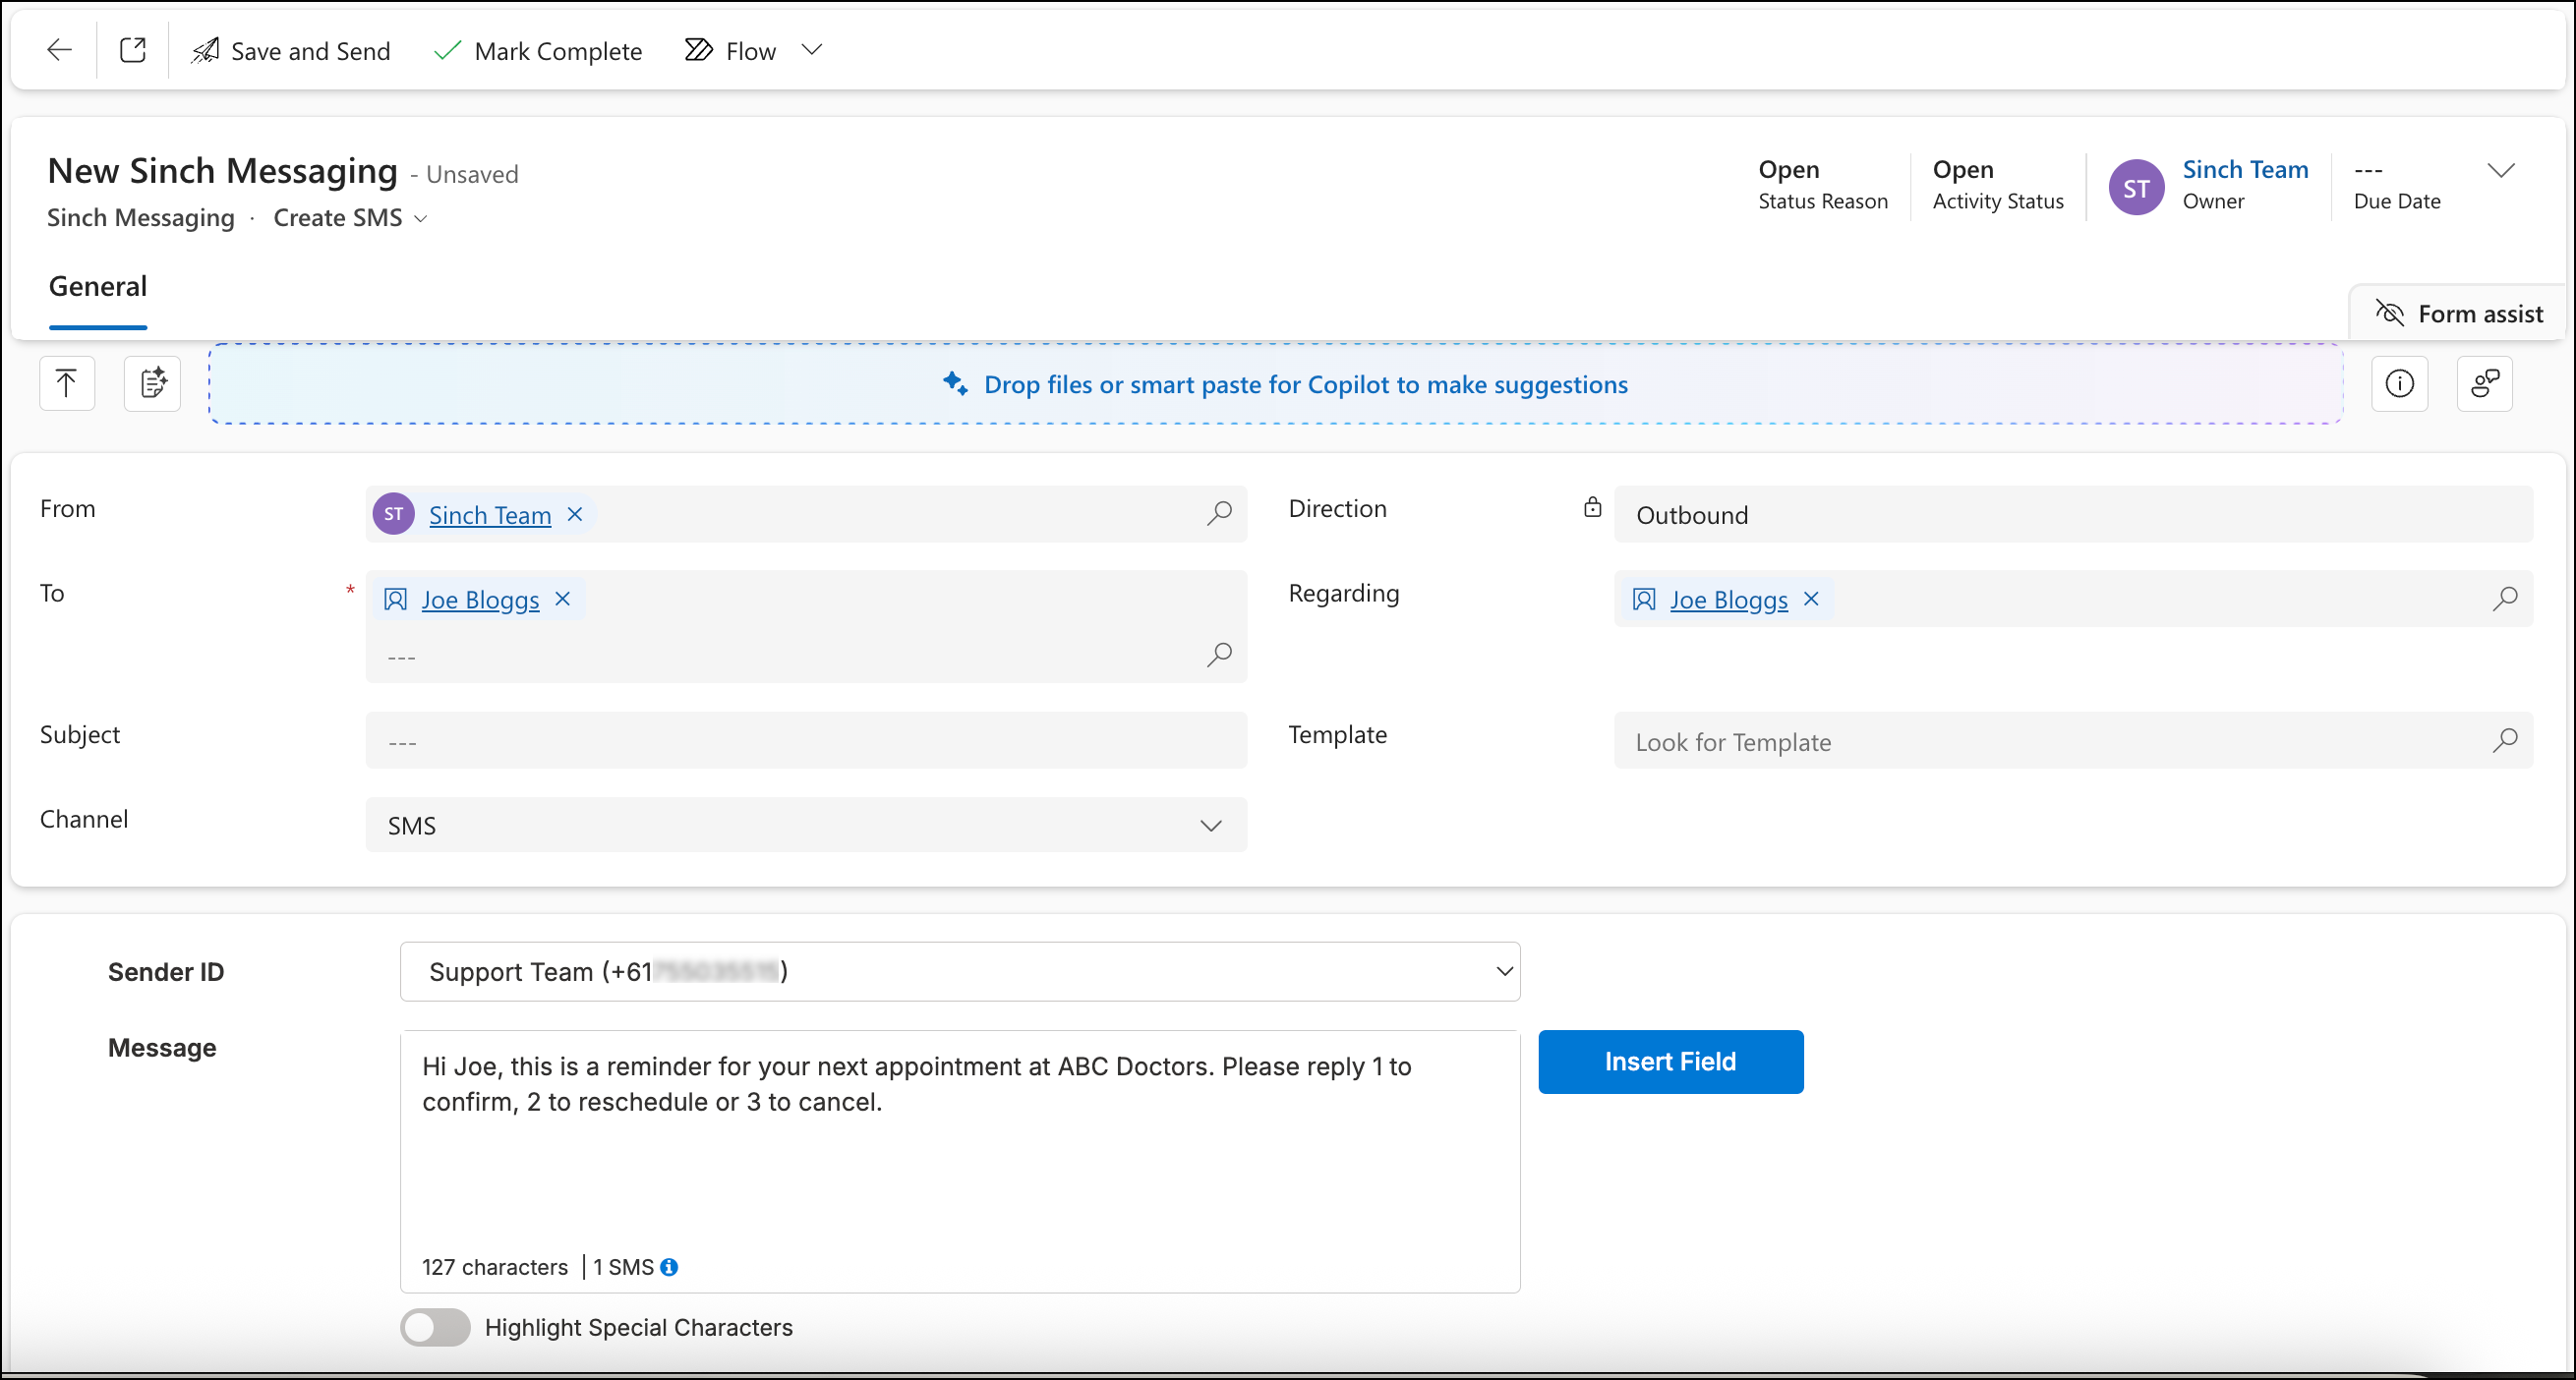Open the Channel SMS dropdown
The width and height of the screenshot is (2576, 1380).
pos(806,825)
